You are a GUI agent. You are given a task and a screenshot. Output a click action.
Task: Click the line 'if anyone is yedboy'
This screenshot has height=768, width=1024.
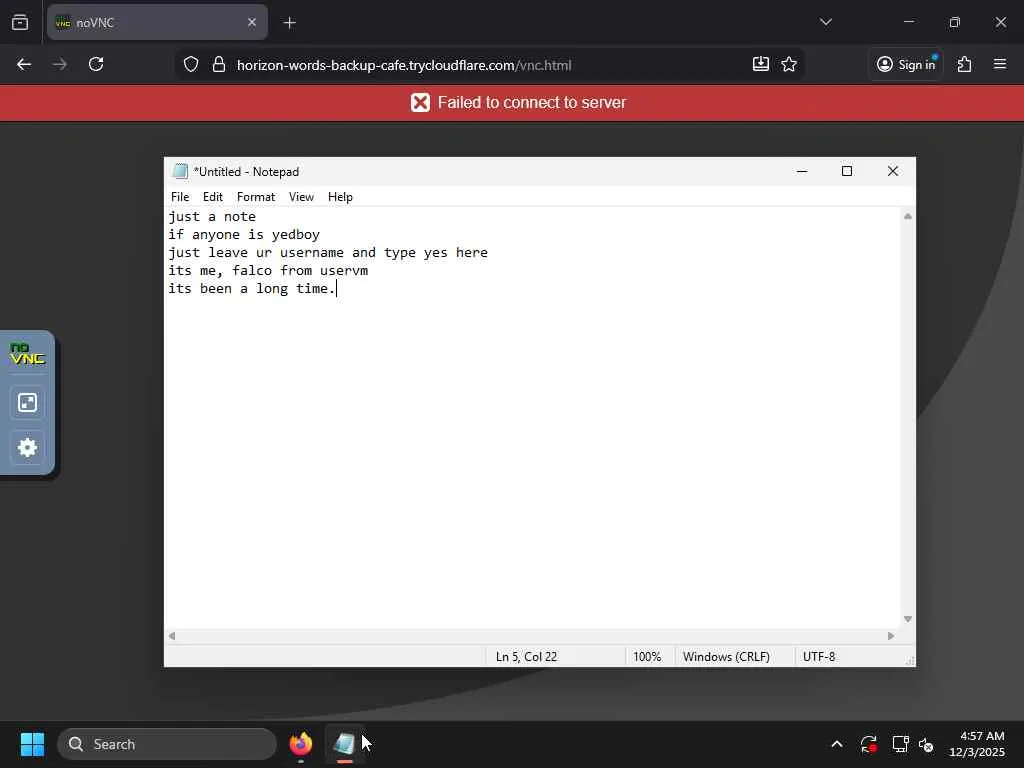tap(244, 234)
